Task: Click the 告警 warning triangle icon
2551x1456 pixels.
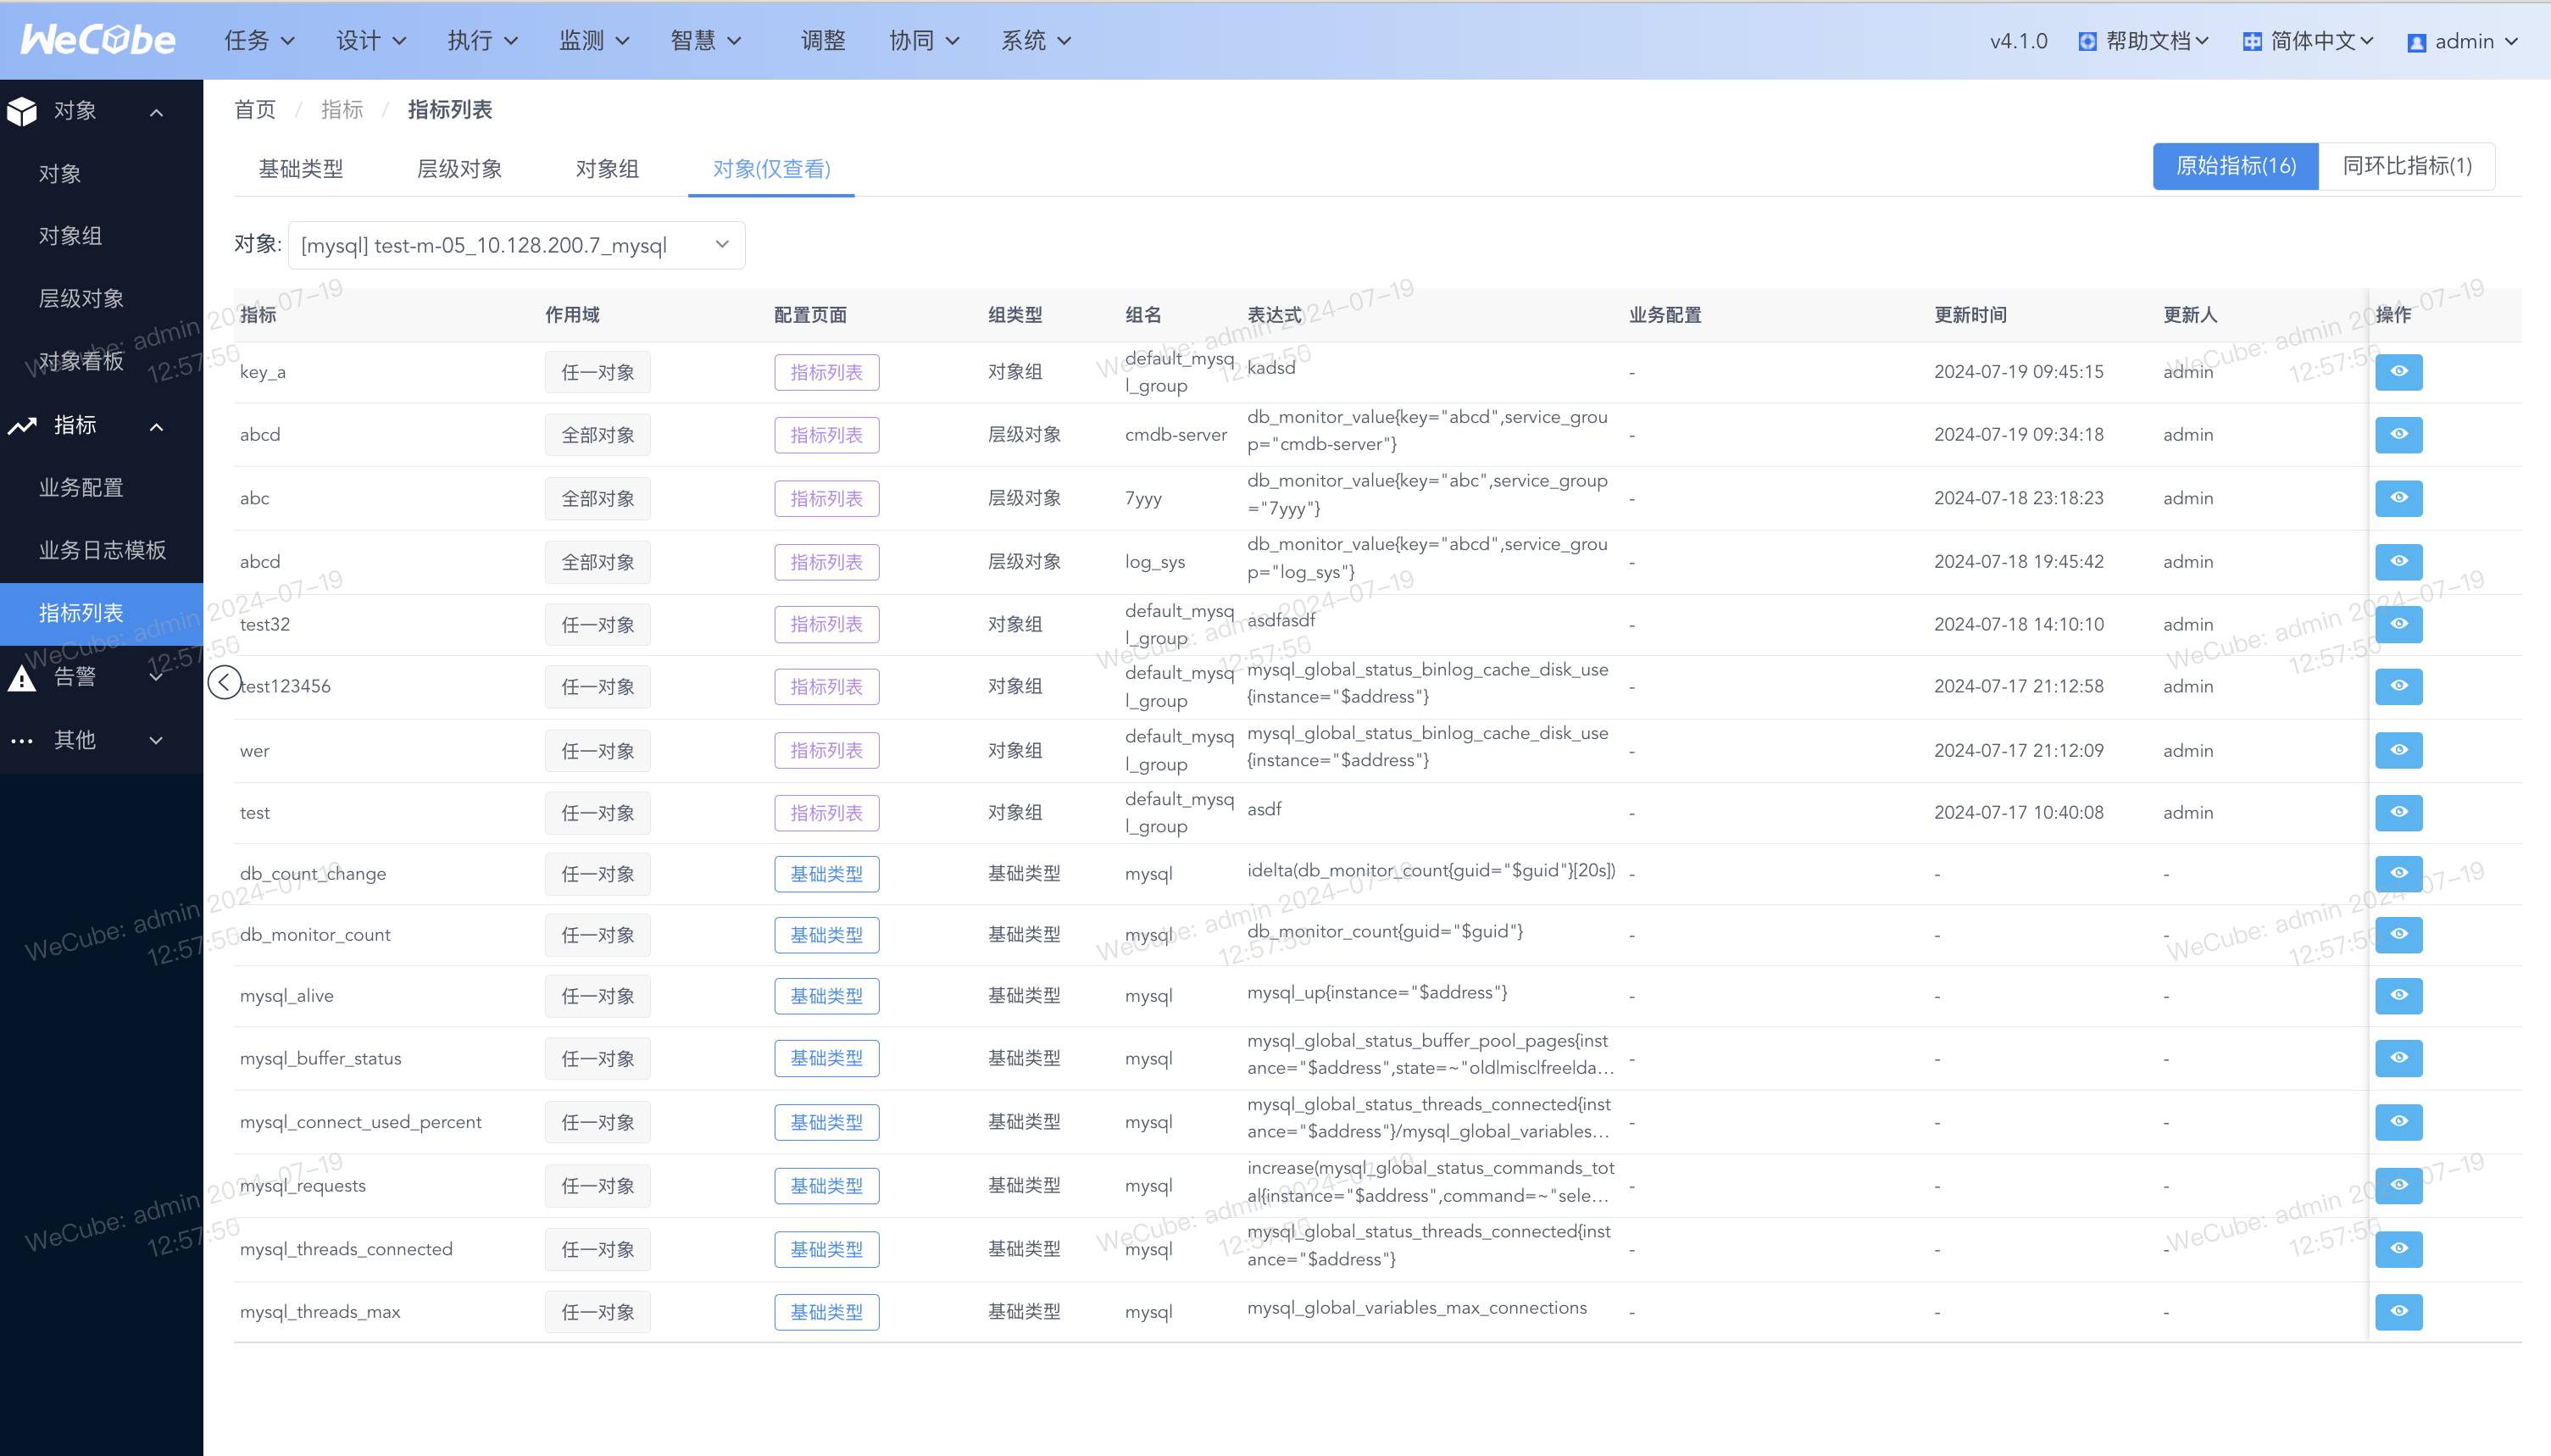Action: [22, 679]
